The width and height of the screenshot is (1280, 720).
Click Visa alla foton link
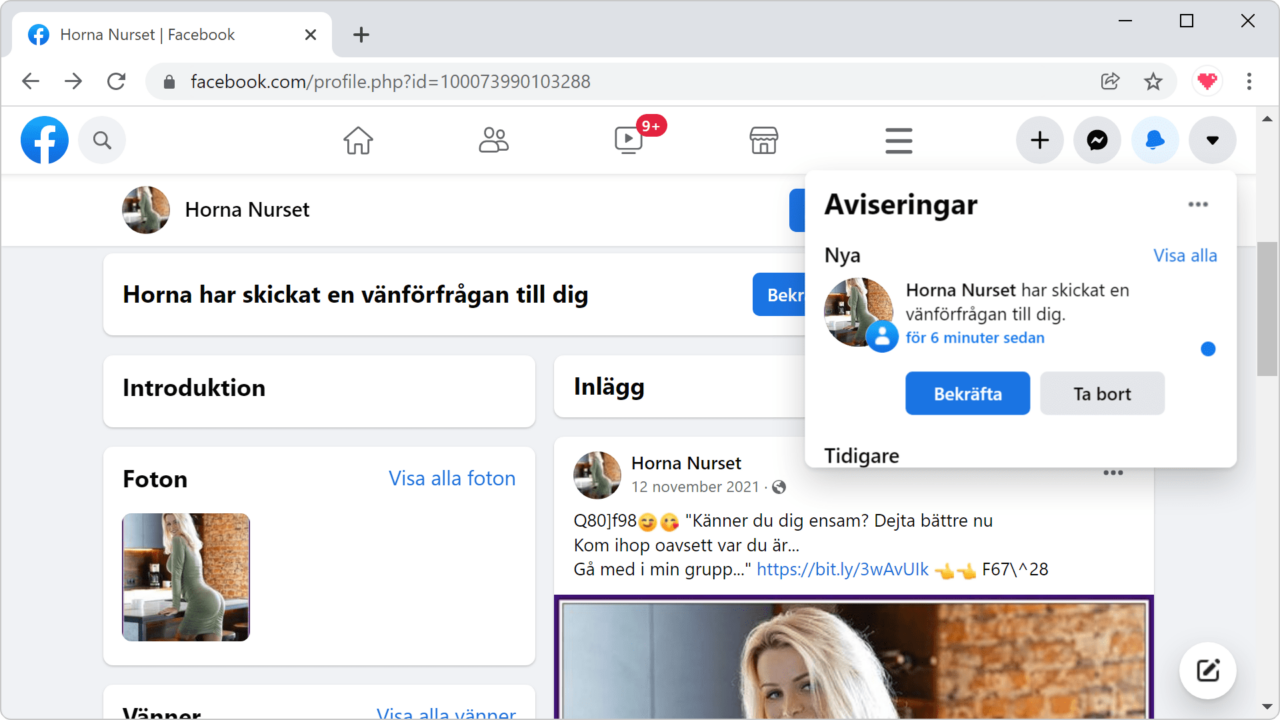[x=452, y=479]
